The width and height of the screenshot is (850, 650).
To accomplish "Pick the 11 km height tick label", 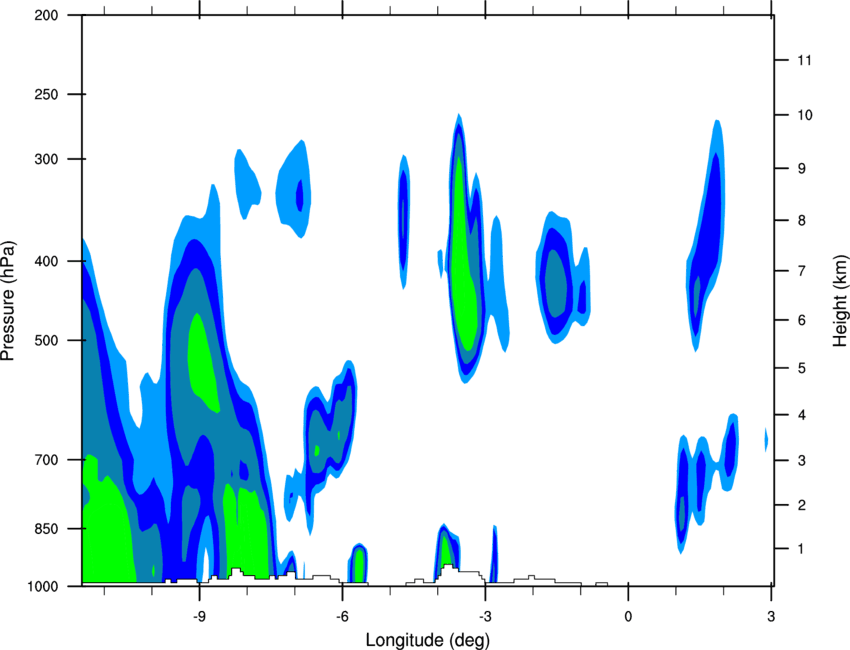I will tap(805, 60).
